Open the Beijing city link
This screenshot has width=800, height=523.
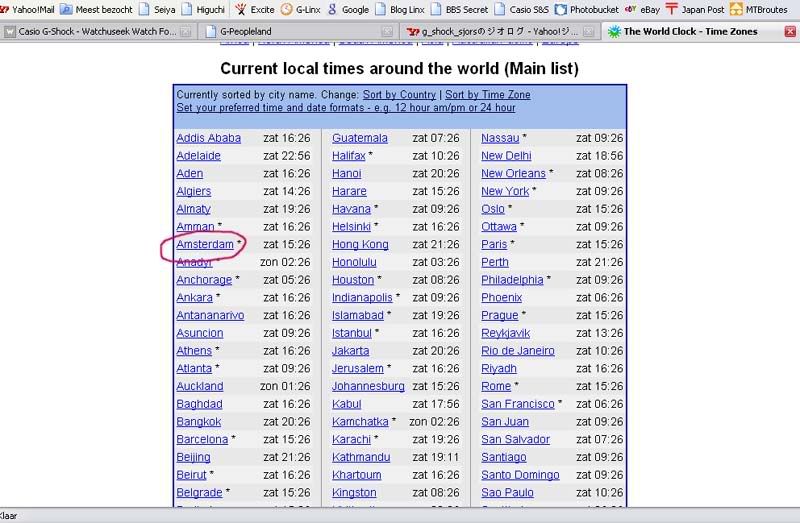click(193, 457)
